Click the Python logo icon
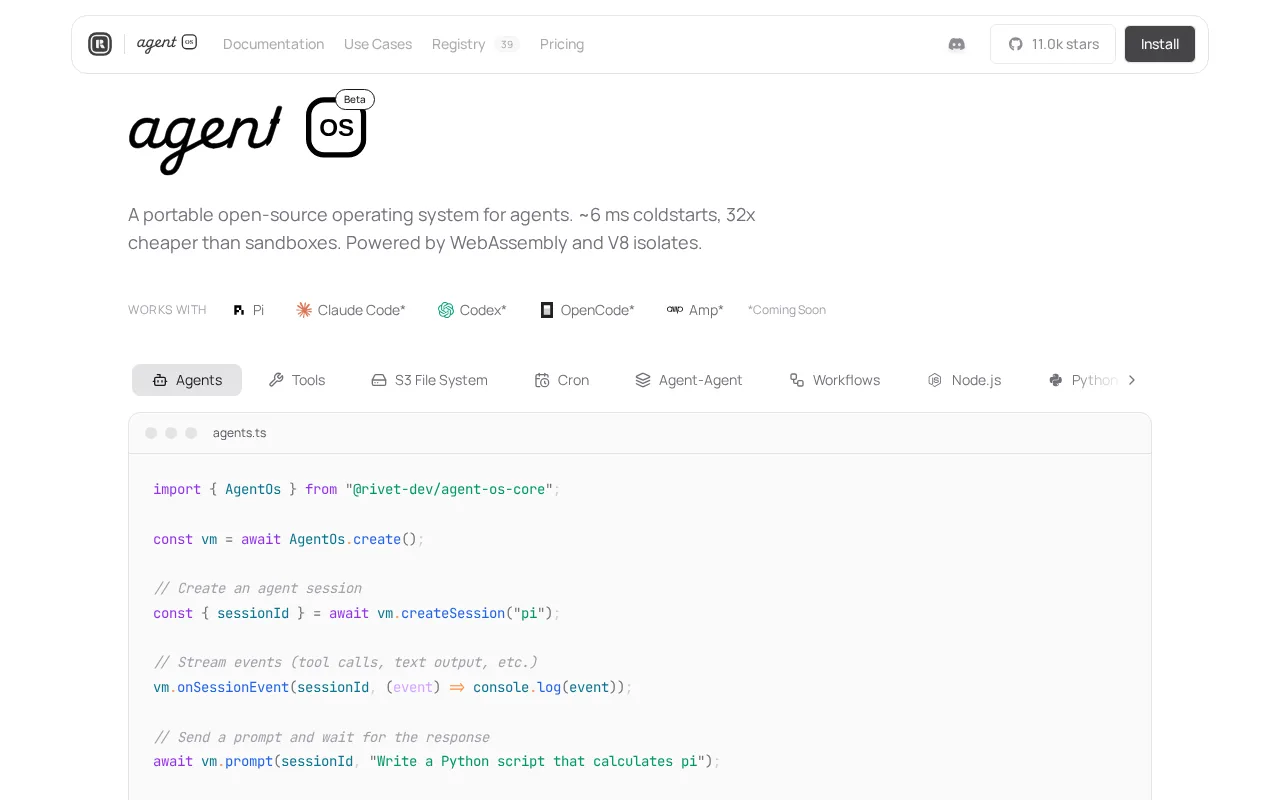The image size is (1280, 800). point(1056,380)
